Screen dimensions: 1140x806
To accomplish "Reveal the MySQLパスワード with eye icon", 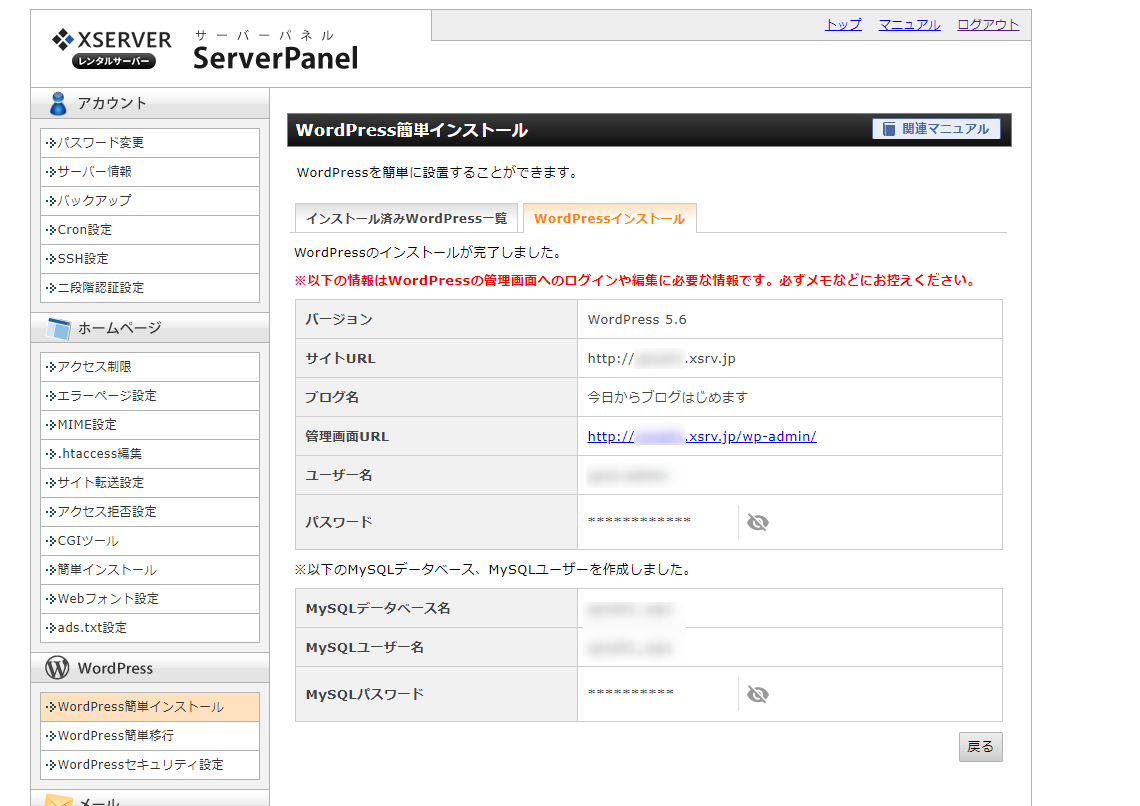I will (758, 694).
